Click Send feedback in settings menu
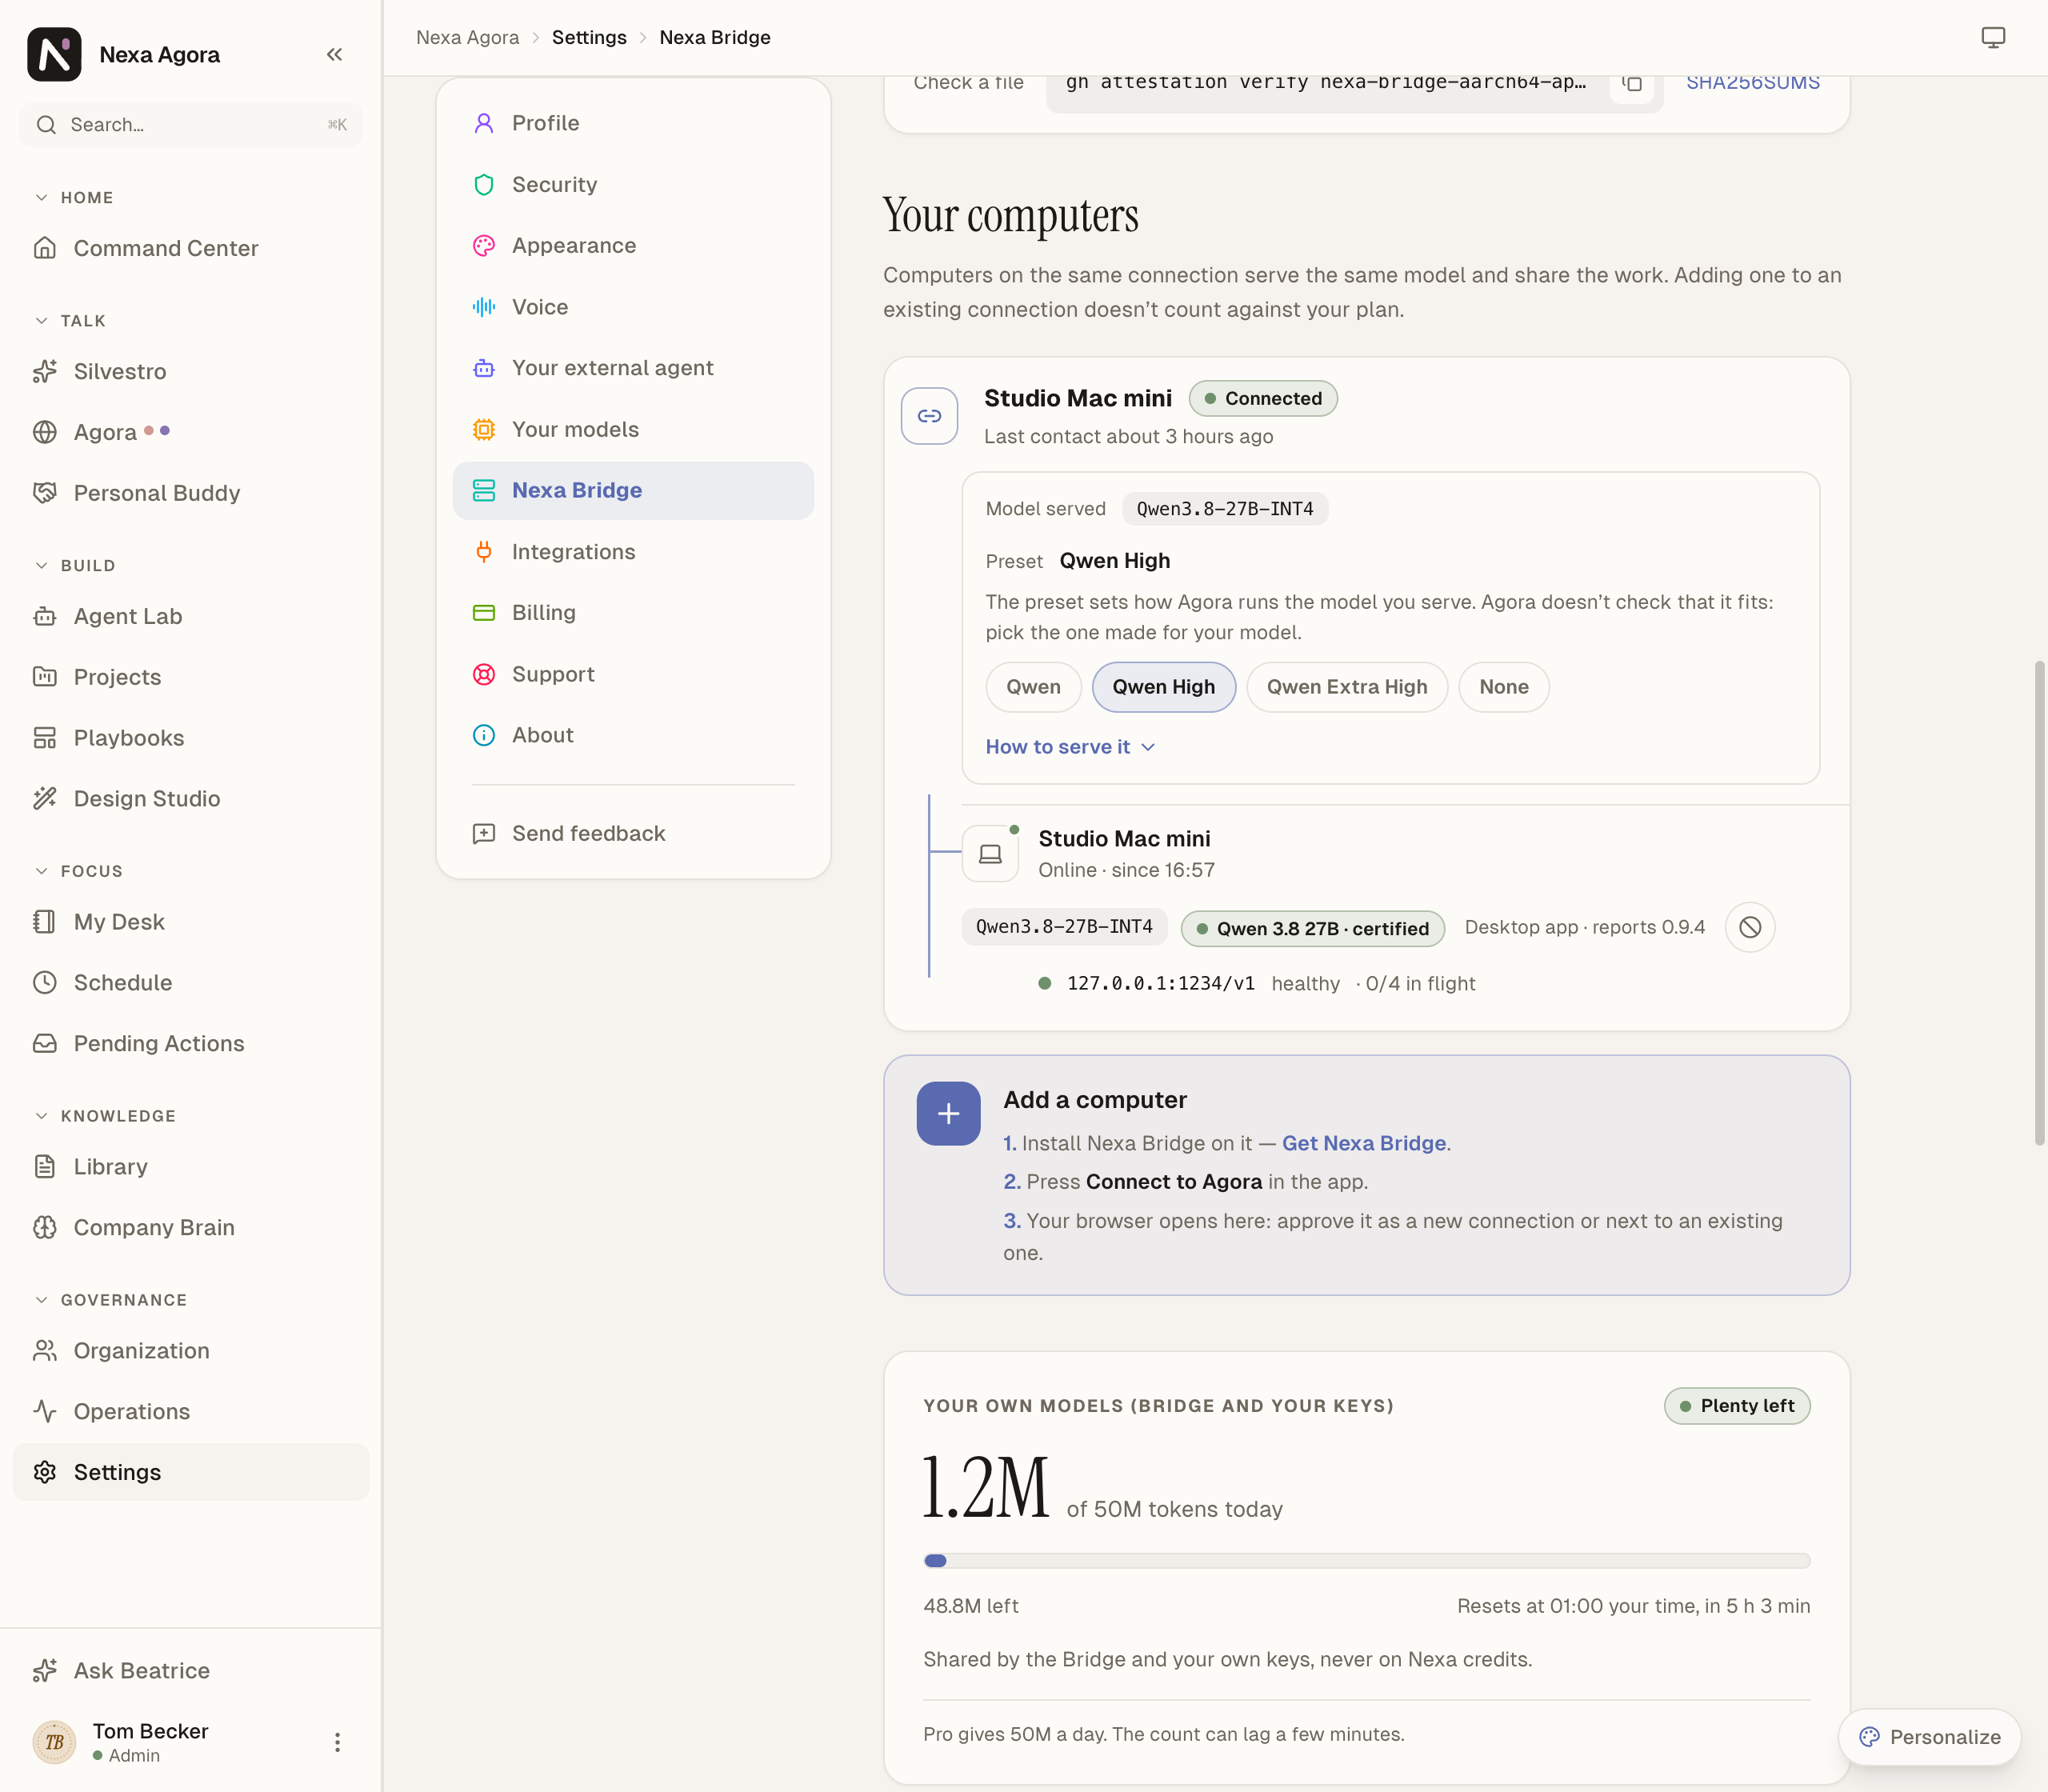Screen dimensions: 2048x1792 coord(633,833)
